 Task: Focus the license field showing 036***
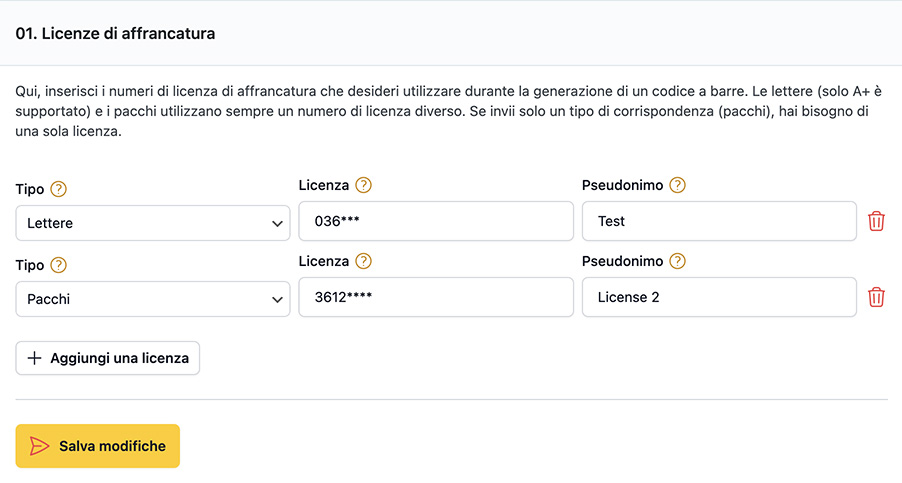tap(436, 221)
